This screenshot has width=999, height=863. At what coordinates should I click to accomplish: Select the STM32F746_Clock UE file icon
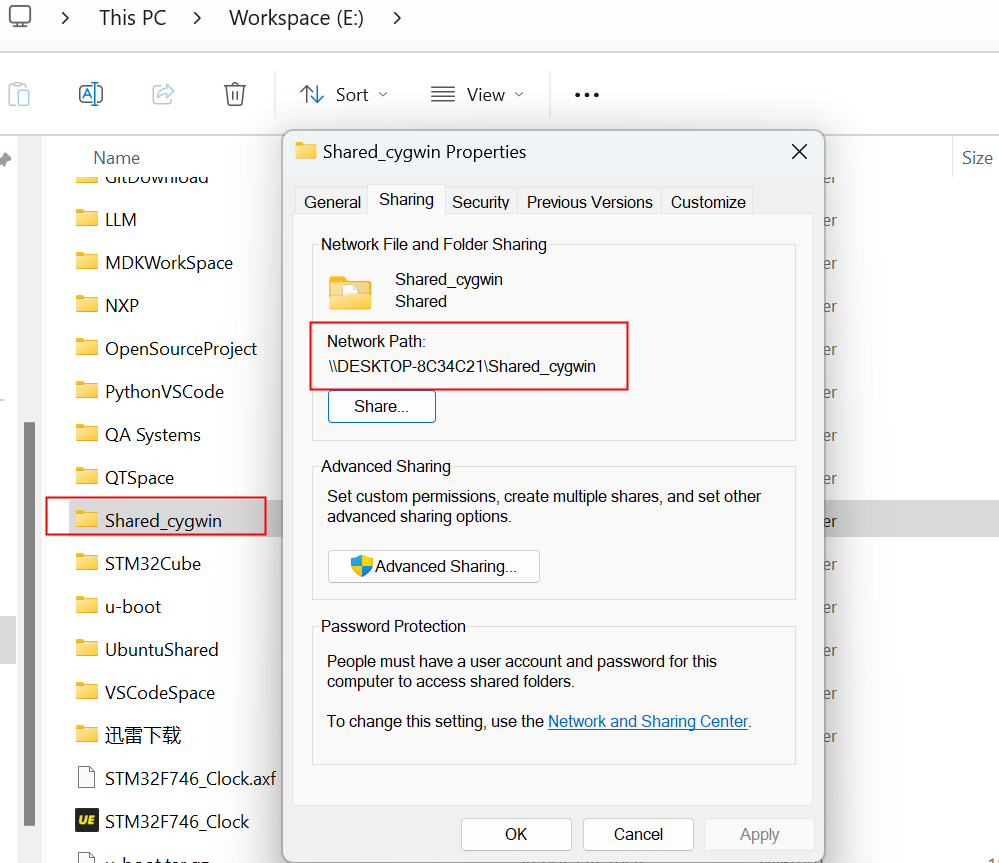click(87, 821)
